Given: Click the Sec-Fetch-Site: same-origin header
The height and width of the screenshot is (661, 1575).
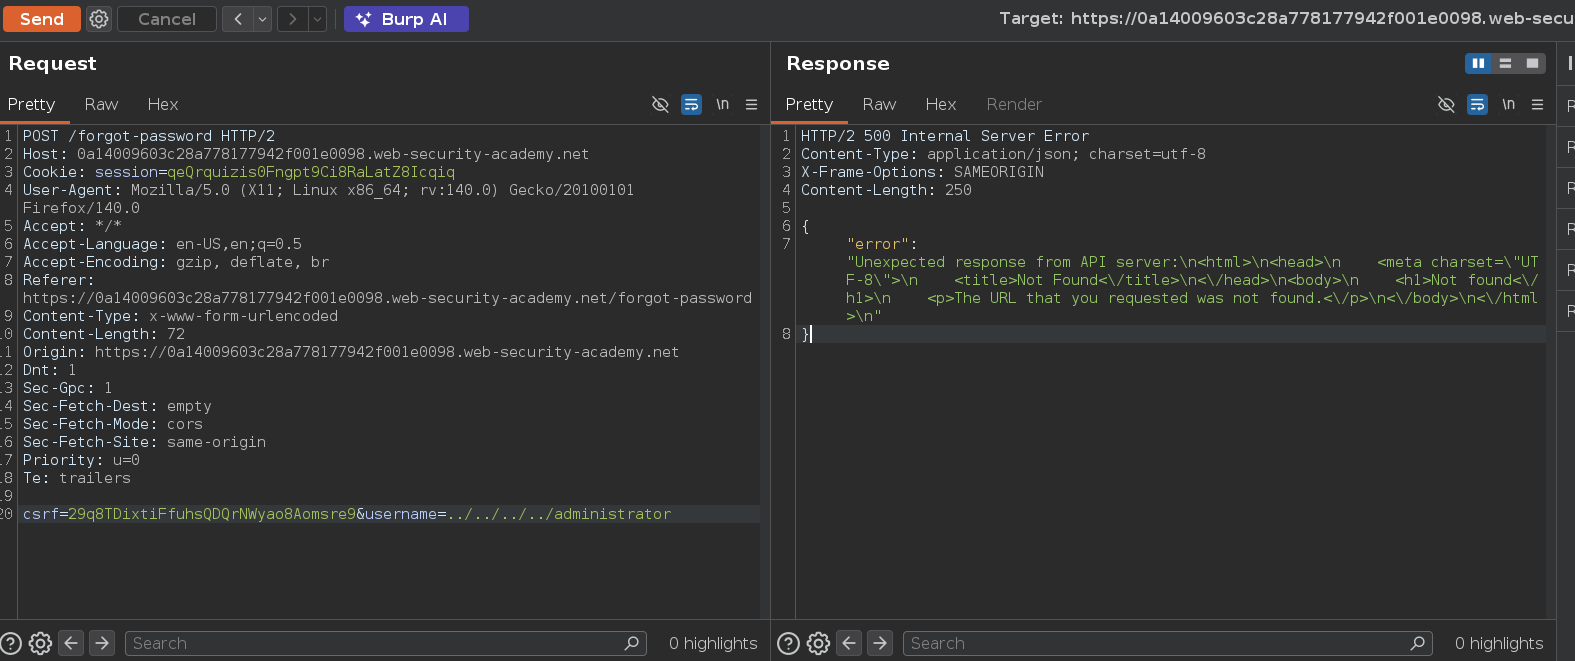Looking at the screenshot, I should click(144, 442).
